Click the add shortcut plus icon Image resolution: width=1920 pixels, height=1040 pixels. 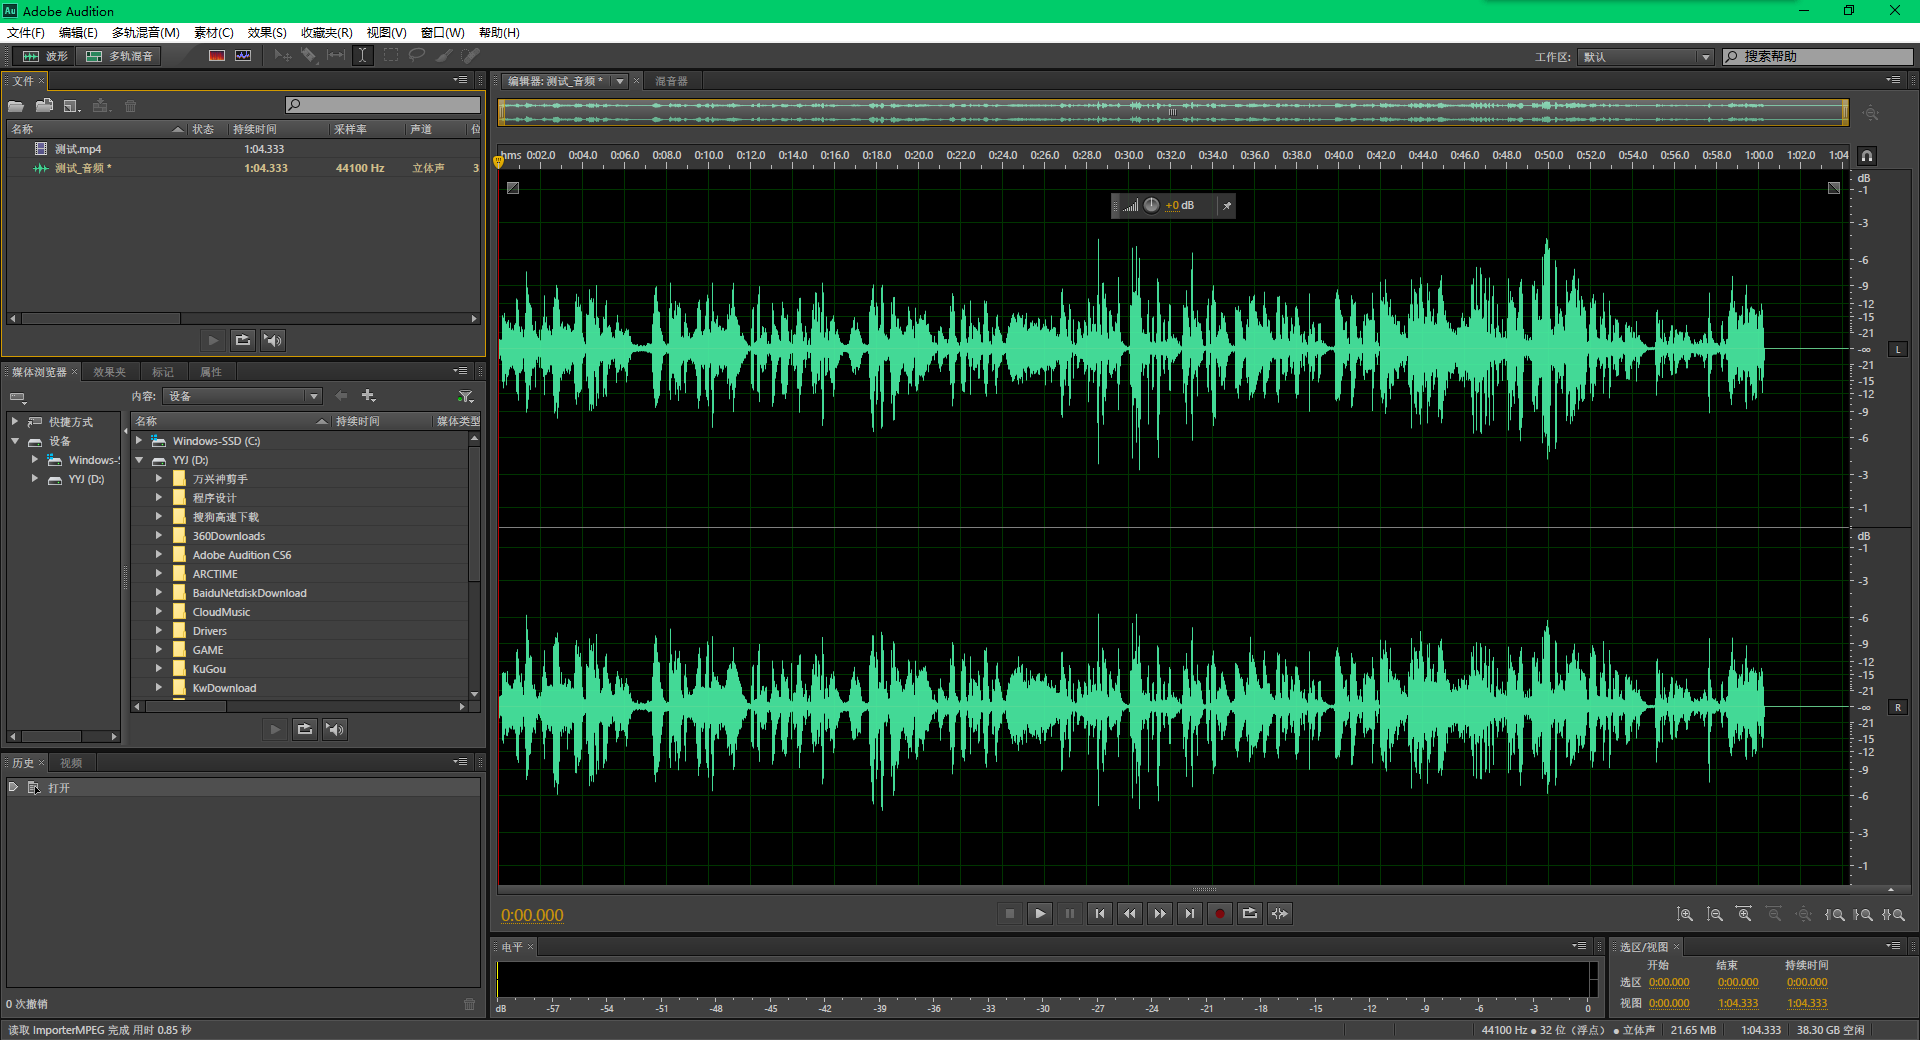tap(368, 396)
